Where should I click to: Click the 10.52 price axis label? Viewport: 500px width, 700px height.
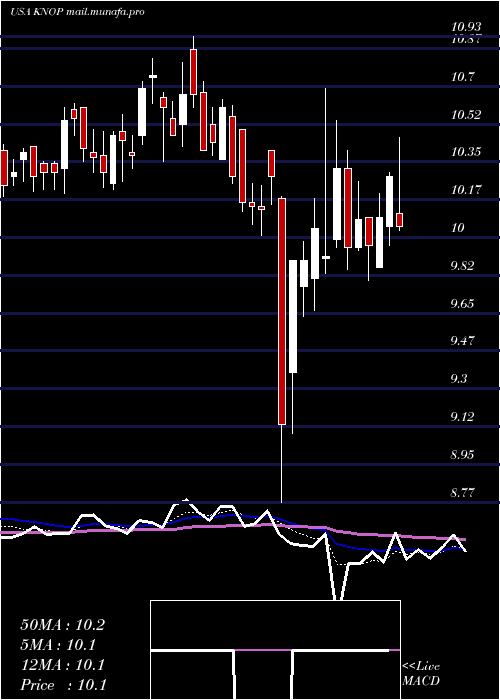coord(466,115)
